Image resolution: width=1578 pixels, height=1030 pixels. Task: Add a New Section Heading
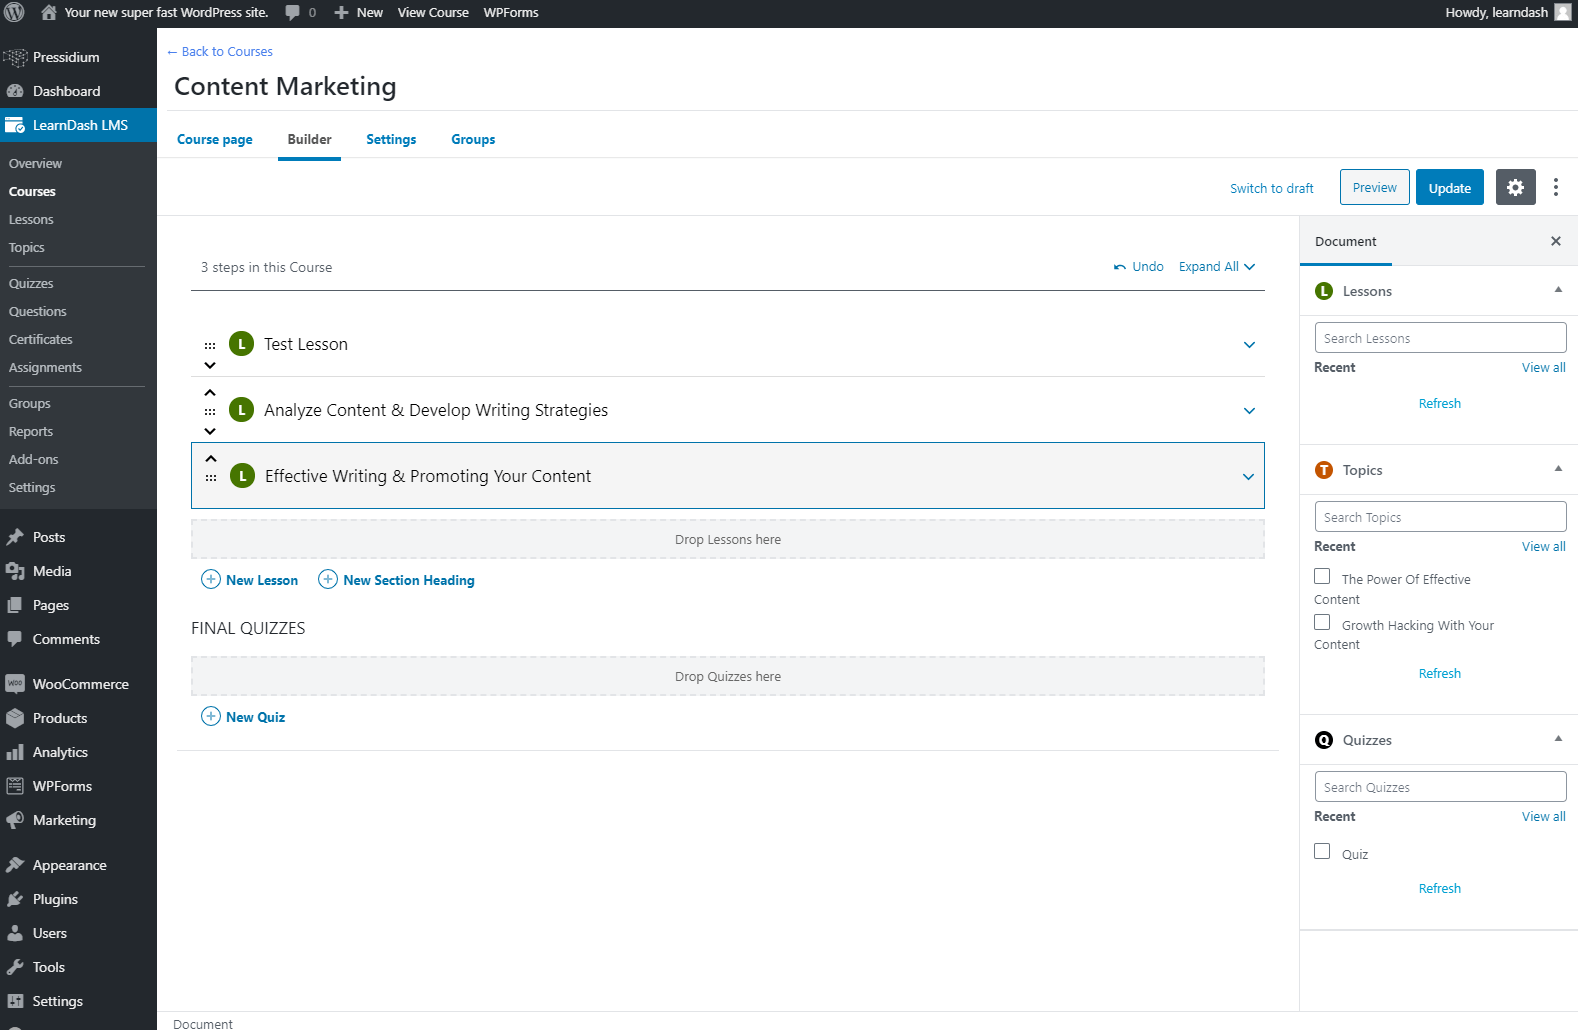(x=397, y=580)
